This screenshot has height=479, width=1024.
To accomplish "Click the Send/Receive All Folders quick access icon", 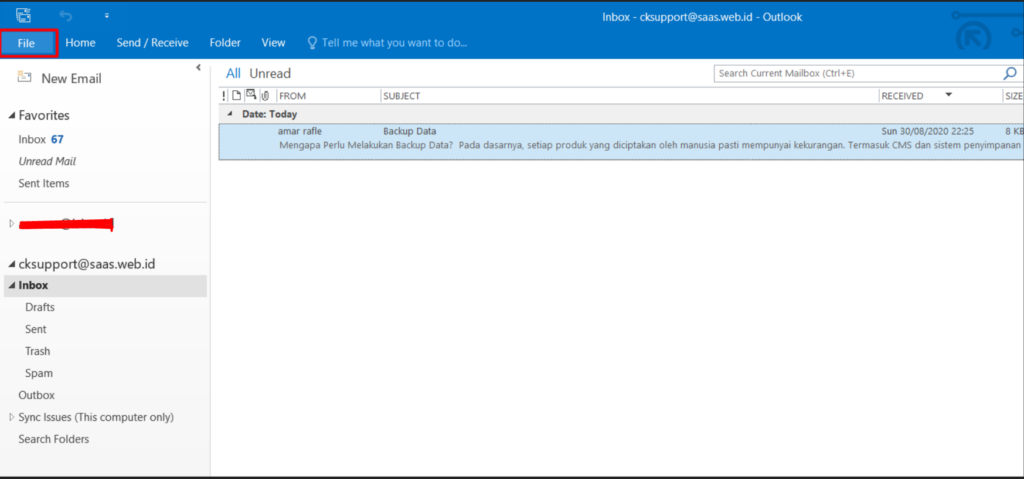I will point(24,14).
